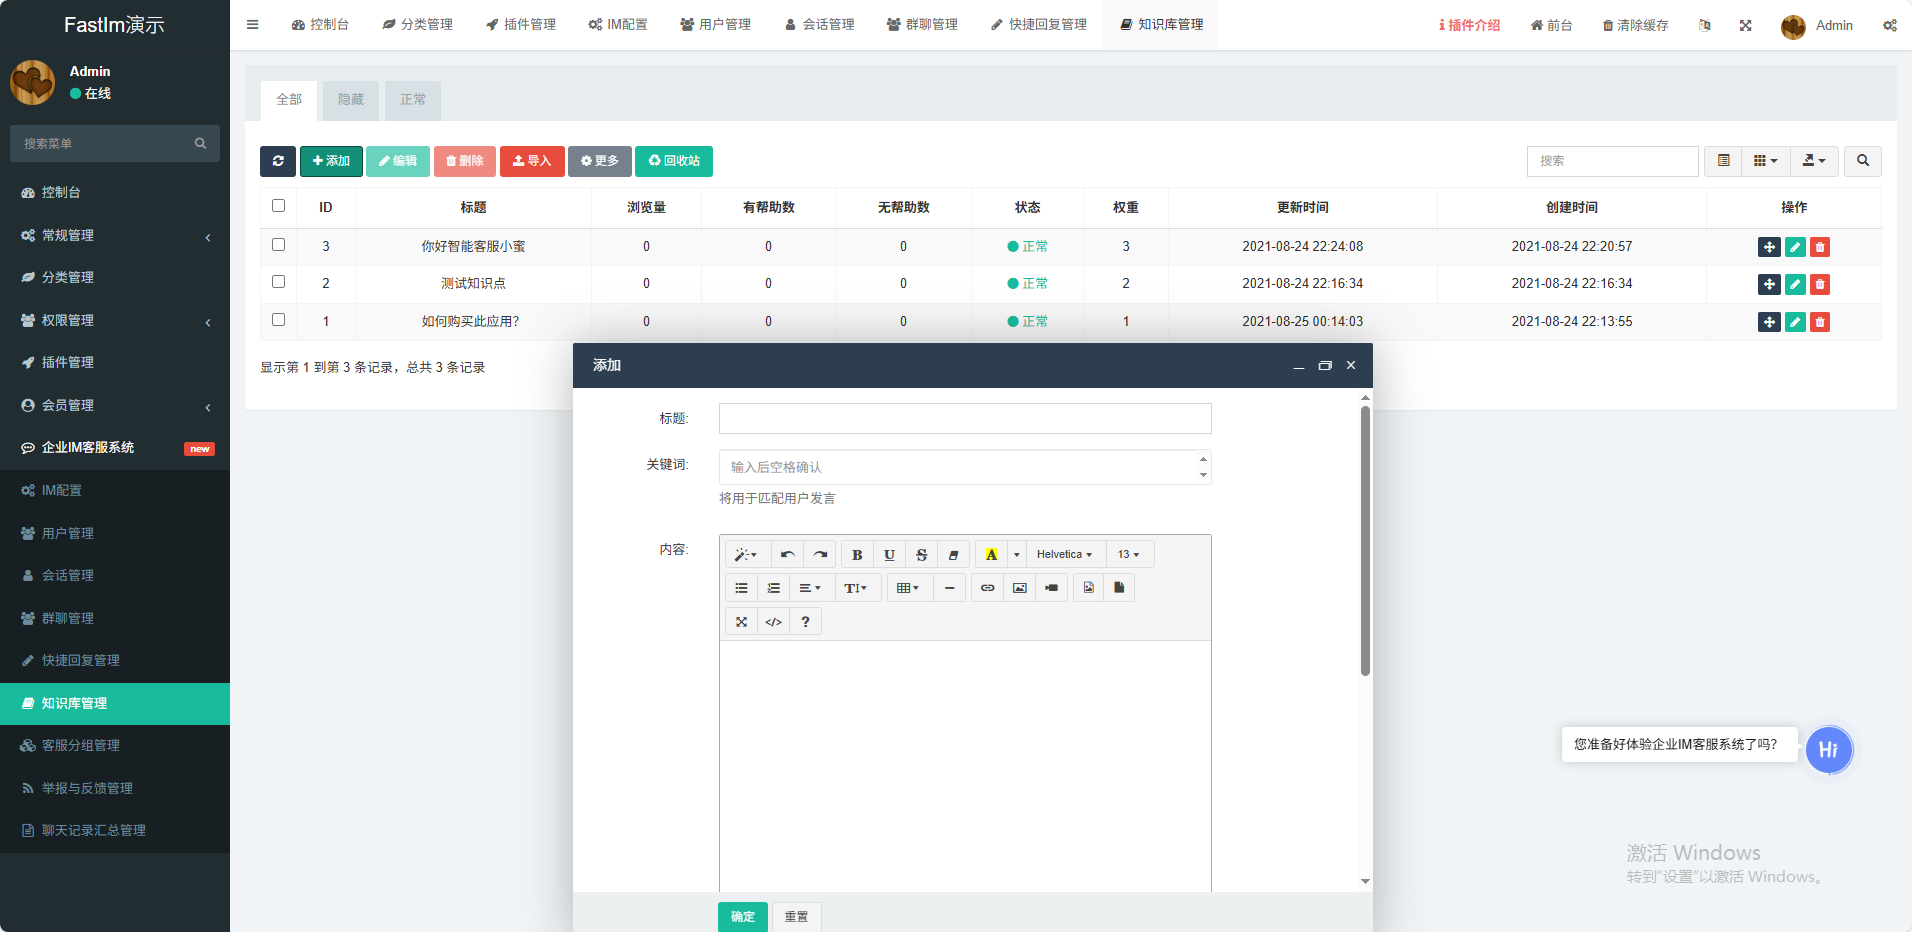Image resolution: width=1912 pixels, height=932 pixels.
Task: Add an unordered bullet list
Action: [741, 588]
